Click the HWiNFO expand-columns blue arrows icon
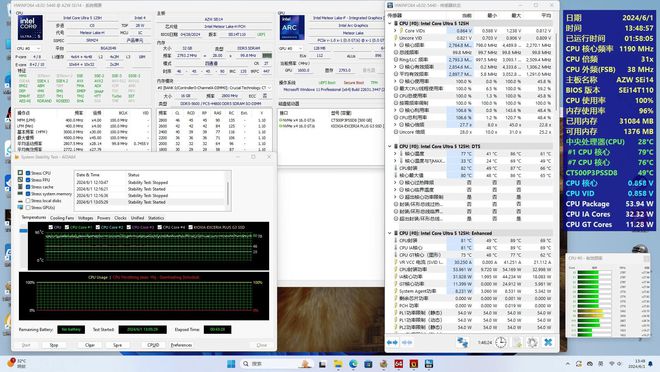The height and width of the screenshot is (372, 660). [392, 343]
